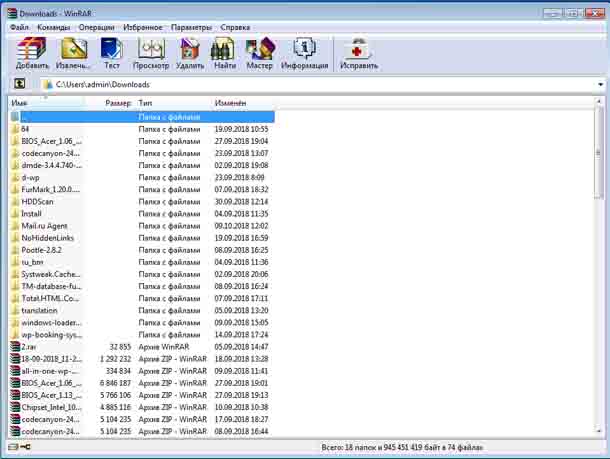This screenshot has width=610, height=459.
Task: Open the Найти (Find) toolbar tool
Action: point(224,53)
